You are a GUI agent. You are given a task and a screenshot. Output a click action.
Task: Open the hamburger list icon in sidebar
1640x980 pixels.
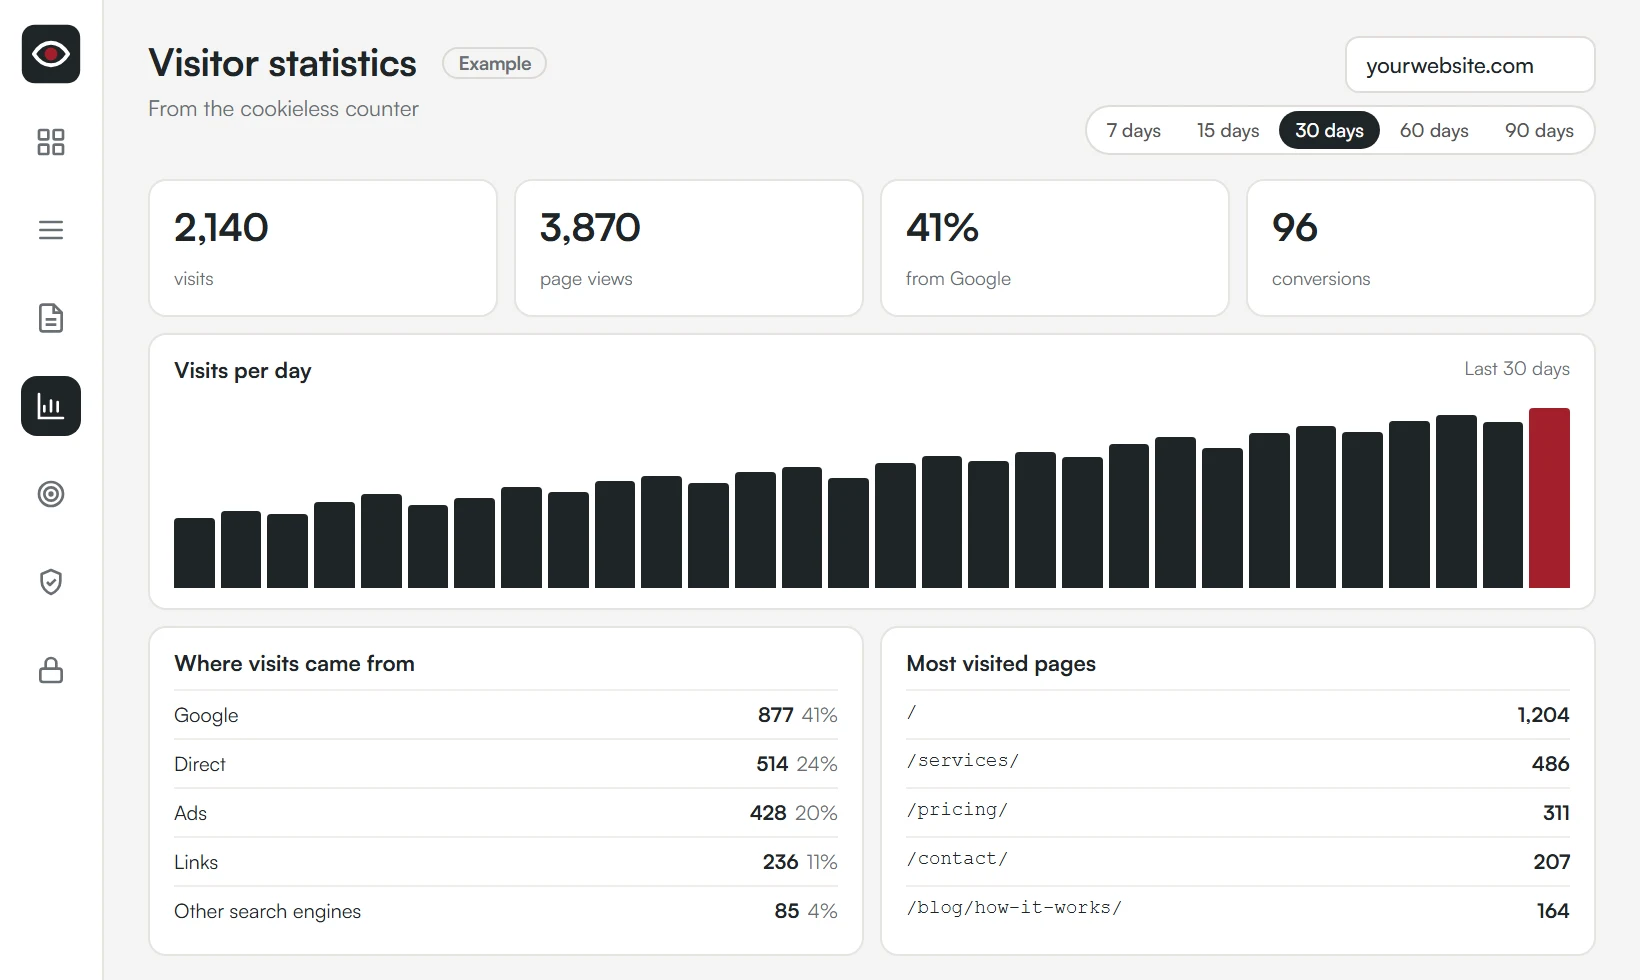pos(51,230)
